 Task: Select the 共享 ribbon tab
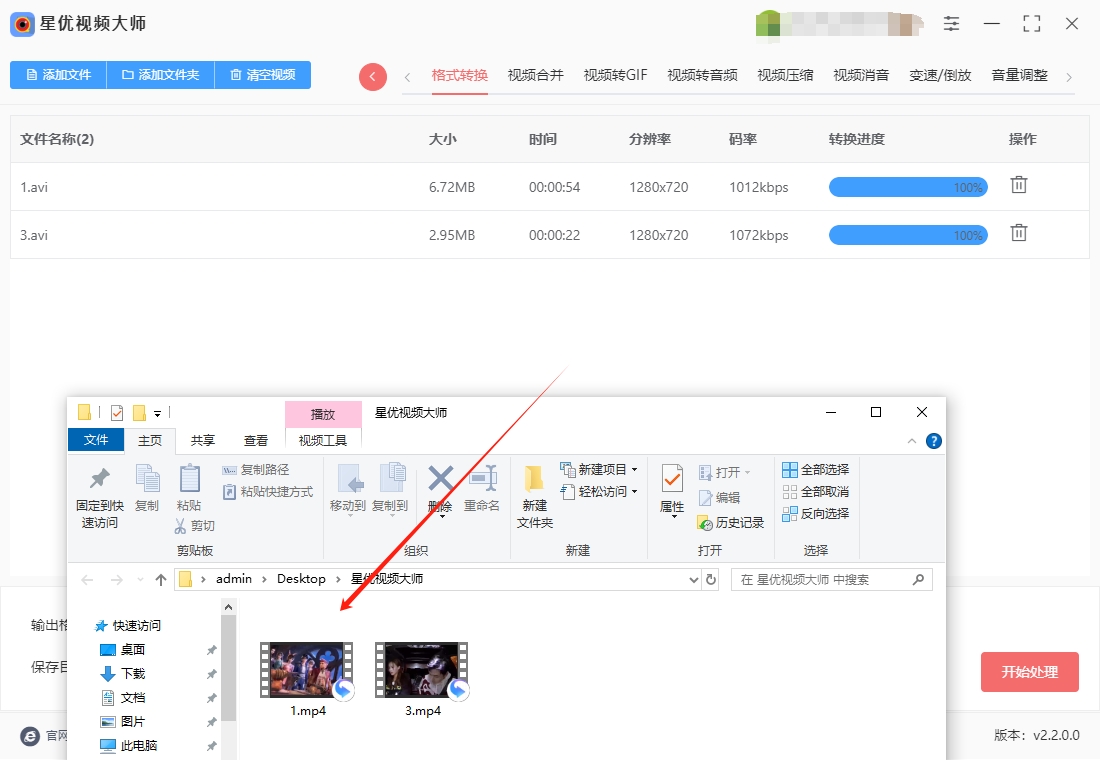coord(203,441)
